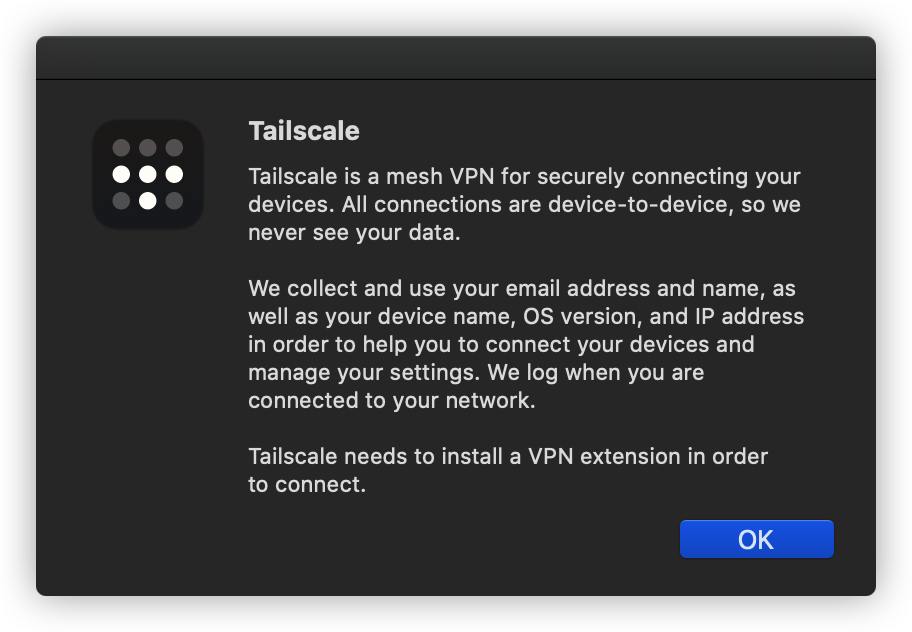Click middle-right bright dot of Tailscale logo
Image resolution: width=912 pixels, height=632 pixels.
tap(174, 174)
